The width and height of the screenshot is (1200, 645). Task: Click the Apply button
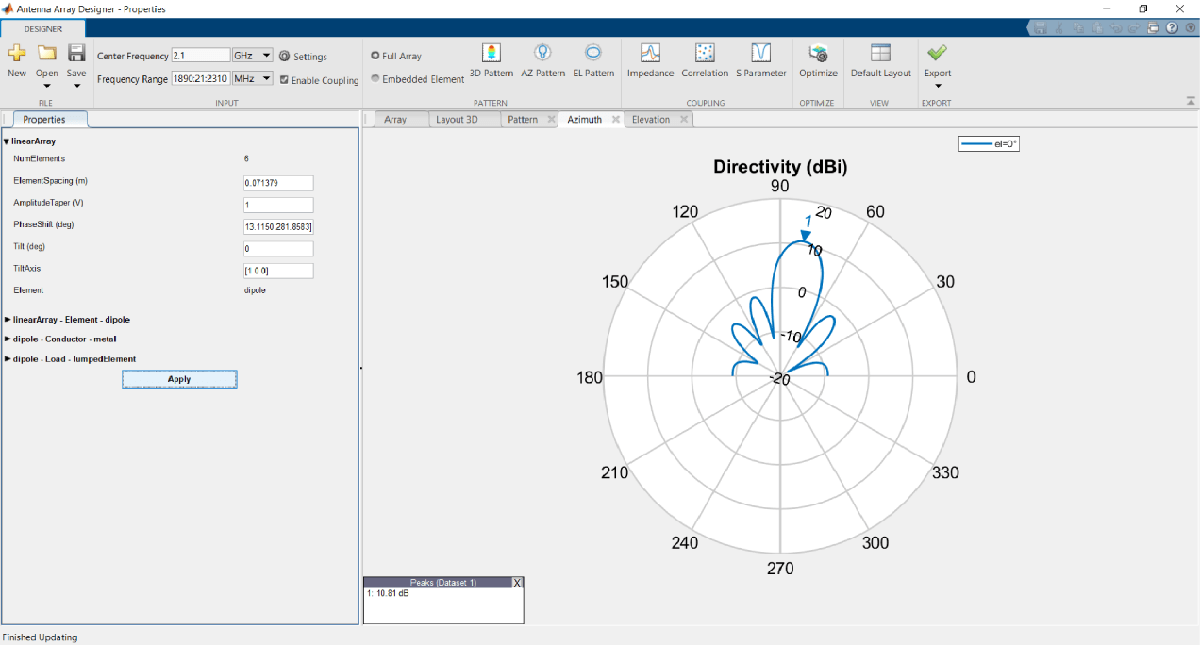coord(179,379)
